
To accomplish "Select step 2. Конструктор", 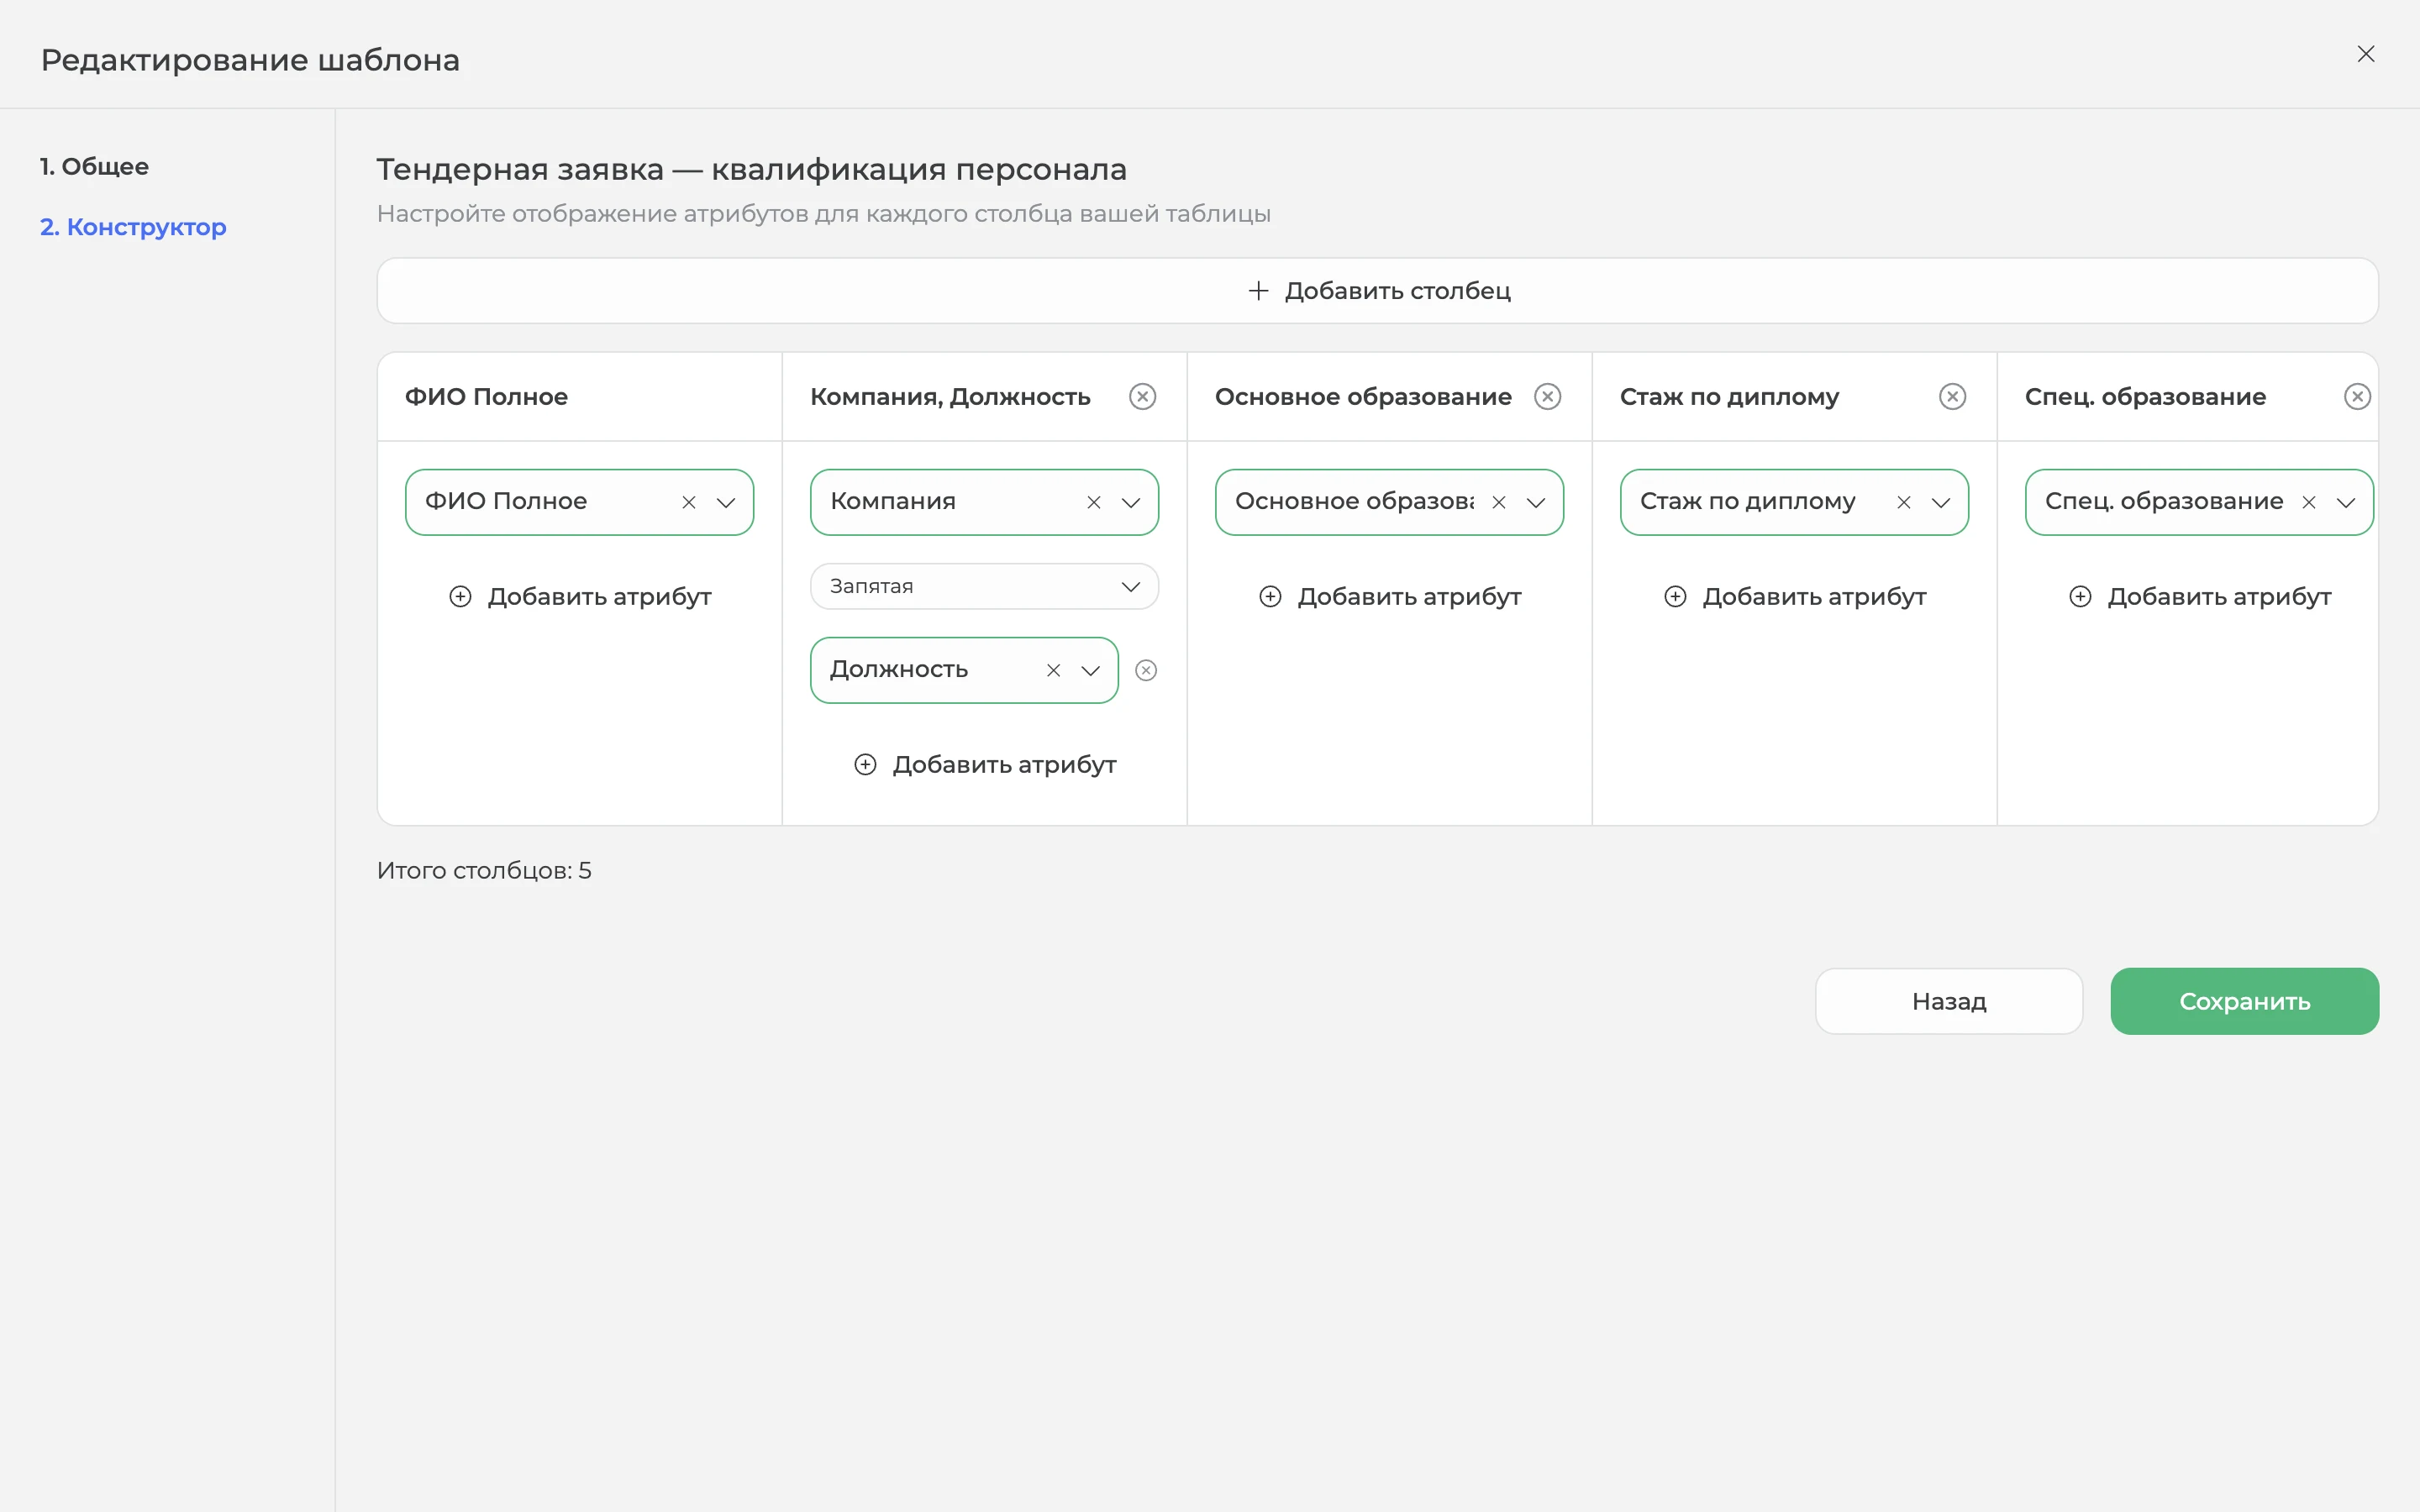I will tap(133, 227).
